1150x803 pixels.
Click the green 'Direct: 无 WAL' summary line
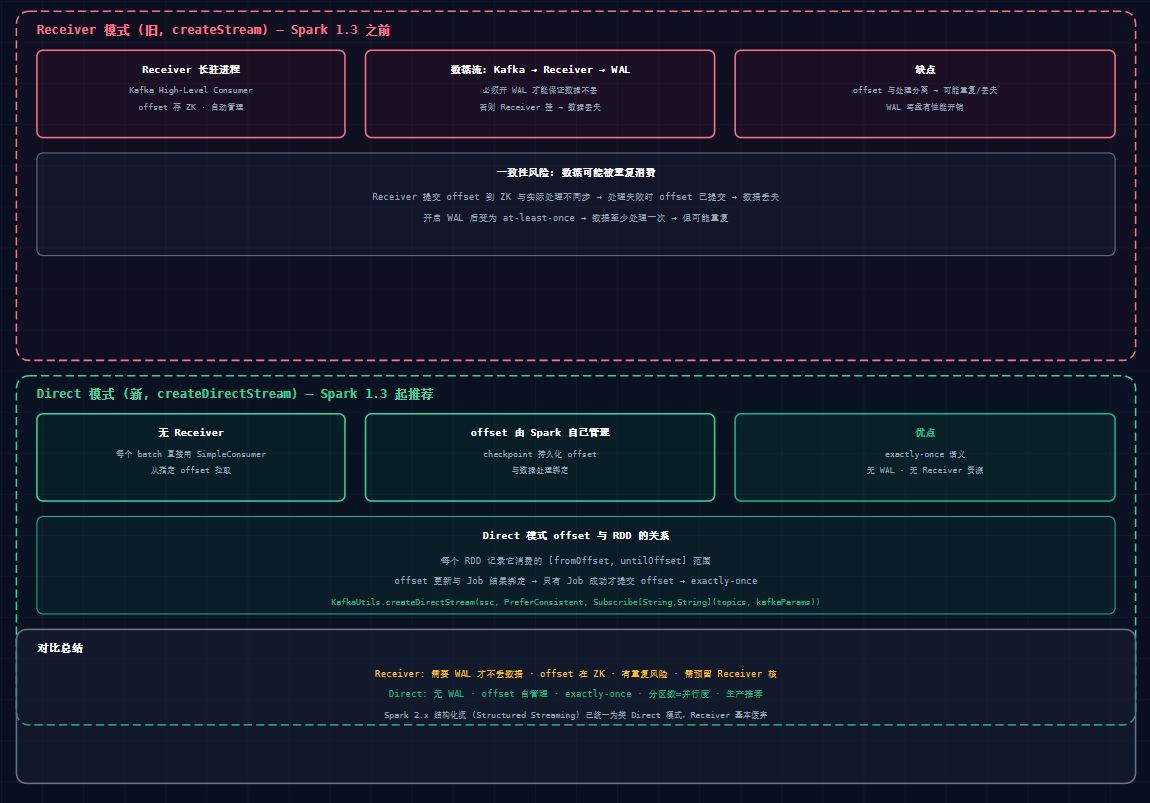point(576,694)
